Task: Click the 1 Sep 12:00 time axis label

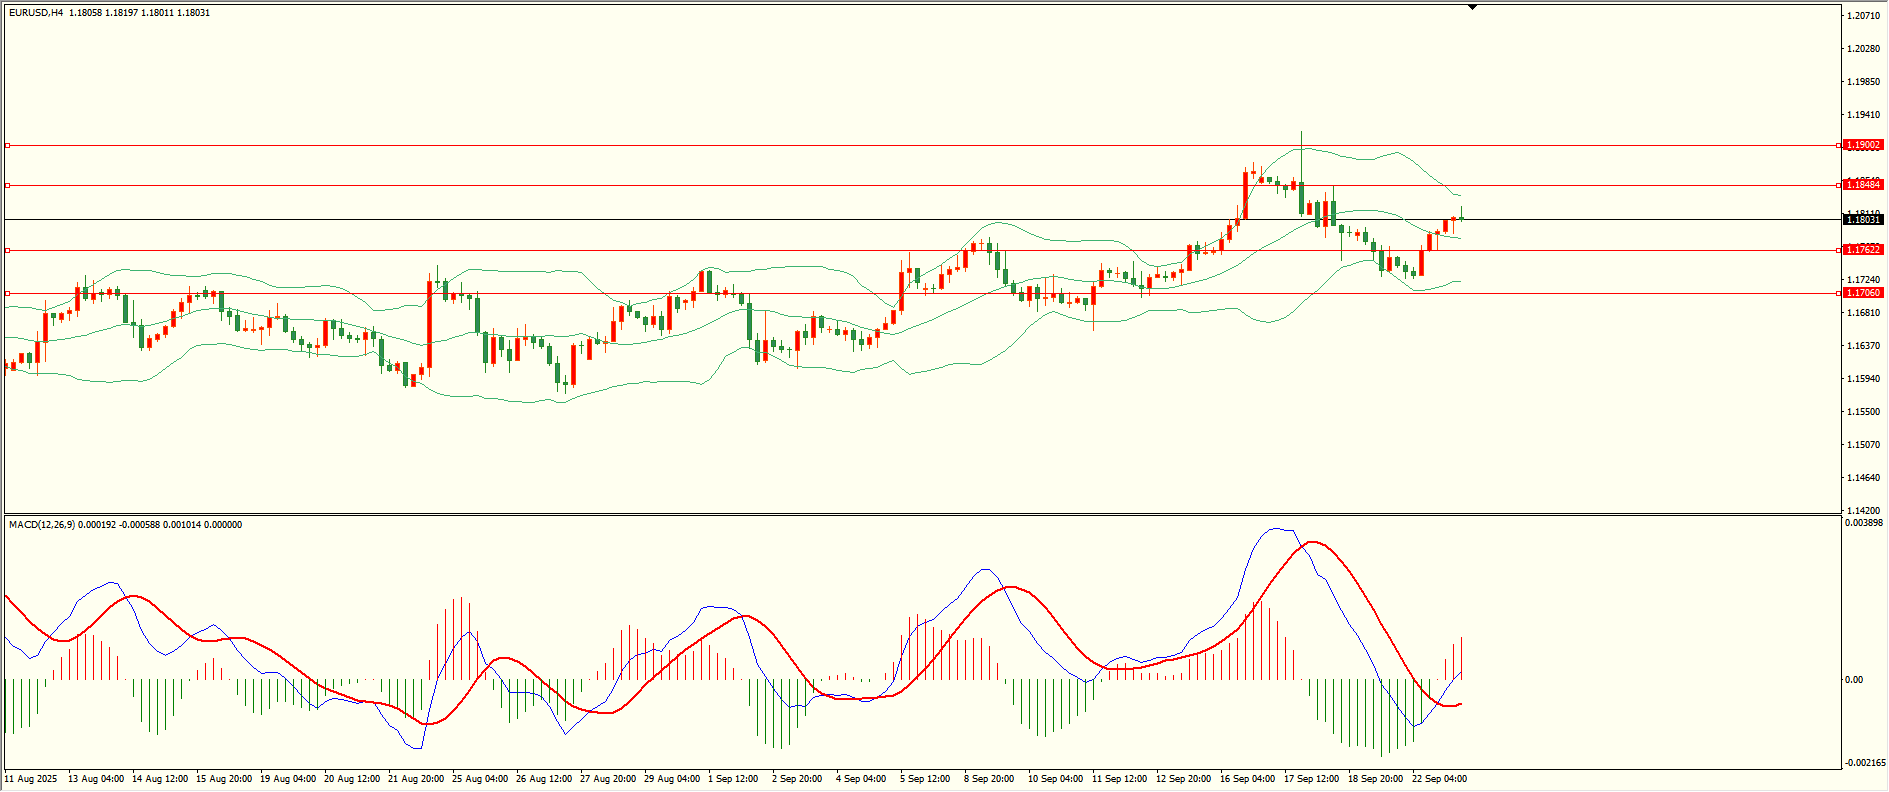Action: pos(733,779)
